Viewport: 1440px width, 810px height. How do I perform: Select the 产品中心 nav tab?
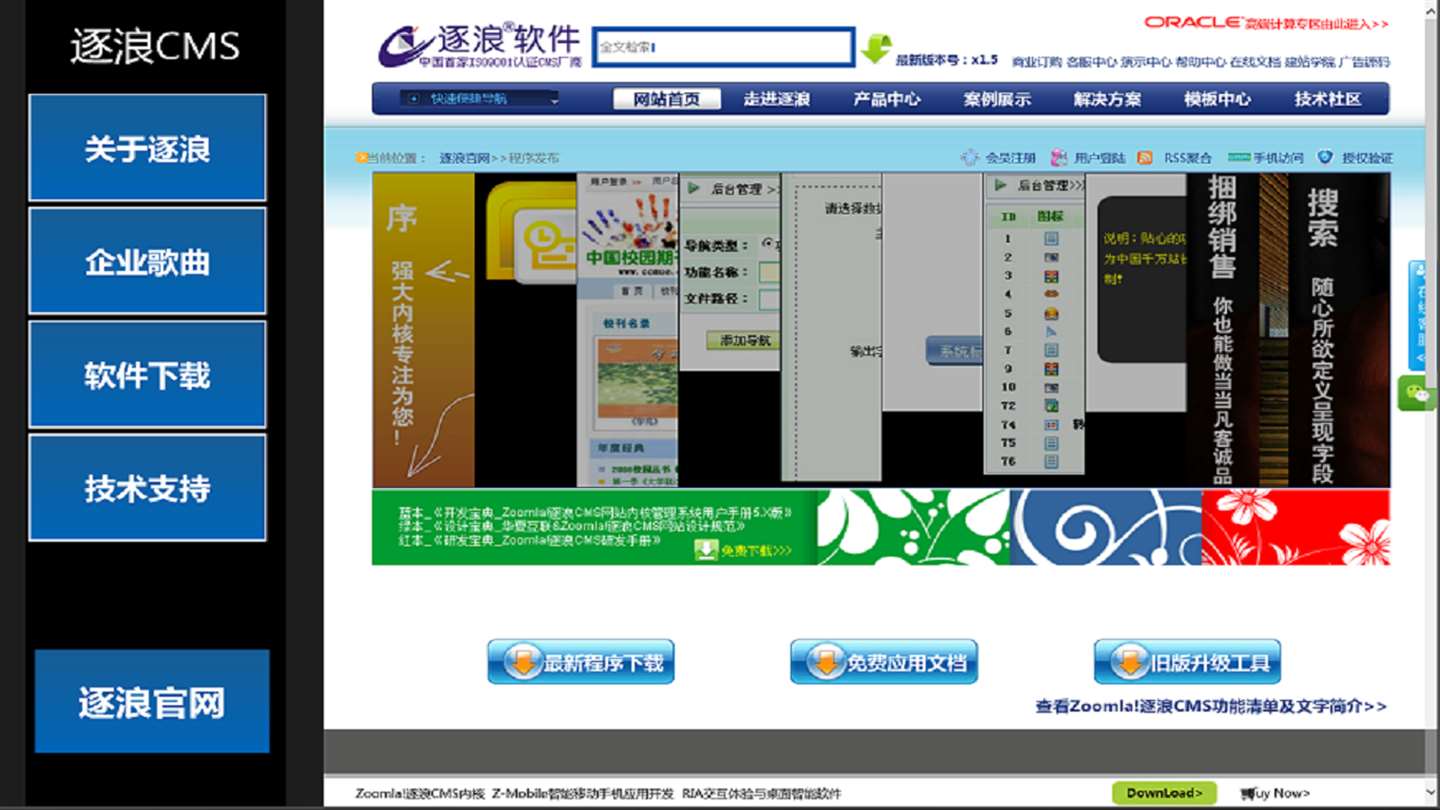coord(886,99)
